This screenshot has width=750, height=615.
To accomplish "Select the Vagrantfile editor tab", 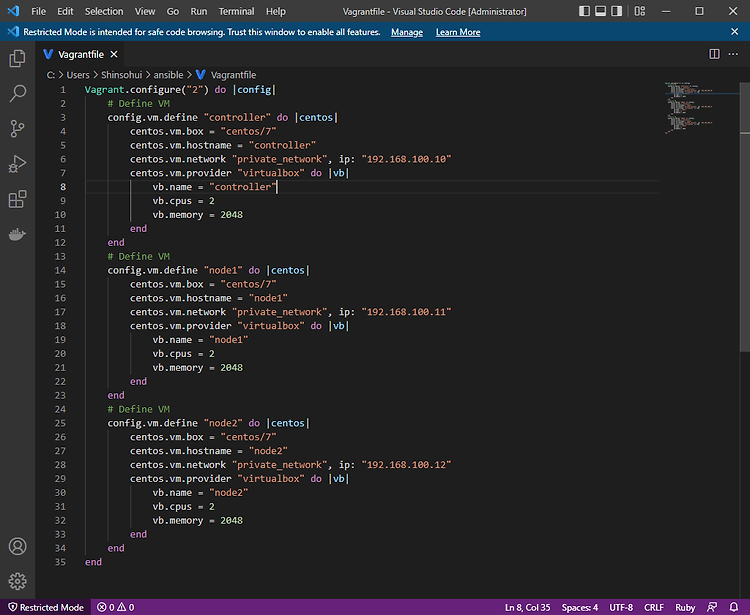I will tap(80, 55).
